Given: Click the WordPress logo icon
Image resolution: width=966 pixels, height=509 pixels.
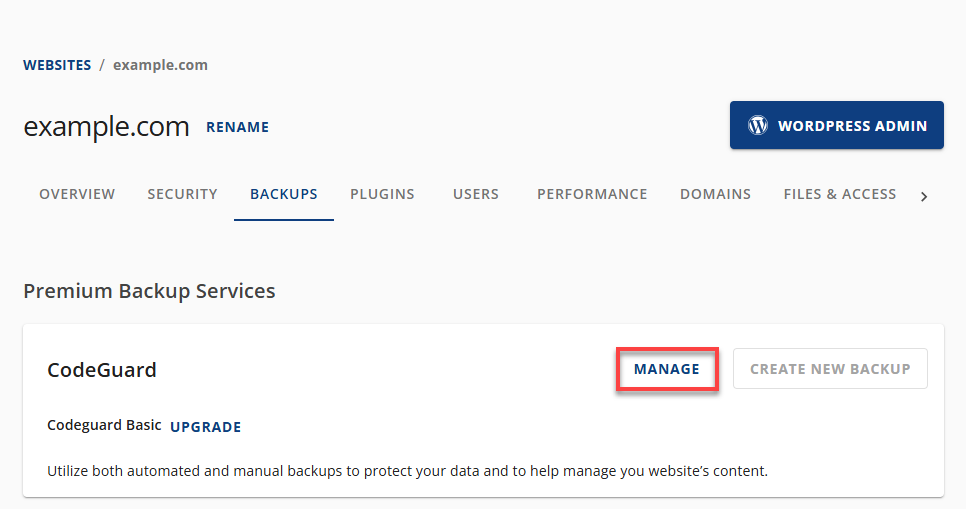Looking at the screenshot, I should tap(758, 125).
